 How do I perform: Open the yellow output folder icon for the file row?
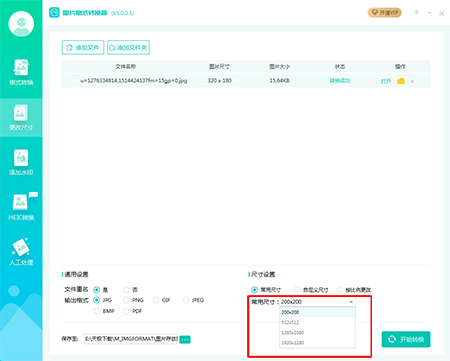(x=401, y=81)
